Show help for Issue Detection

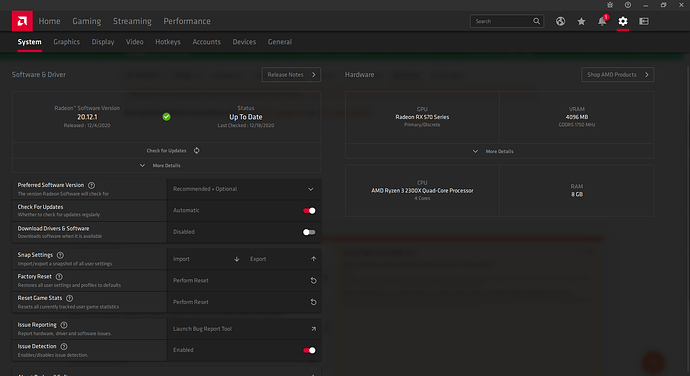pyautogui.click(x=64, y=347)
